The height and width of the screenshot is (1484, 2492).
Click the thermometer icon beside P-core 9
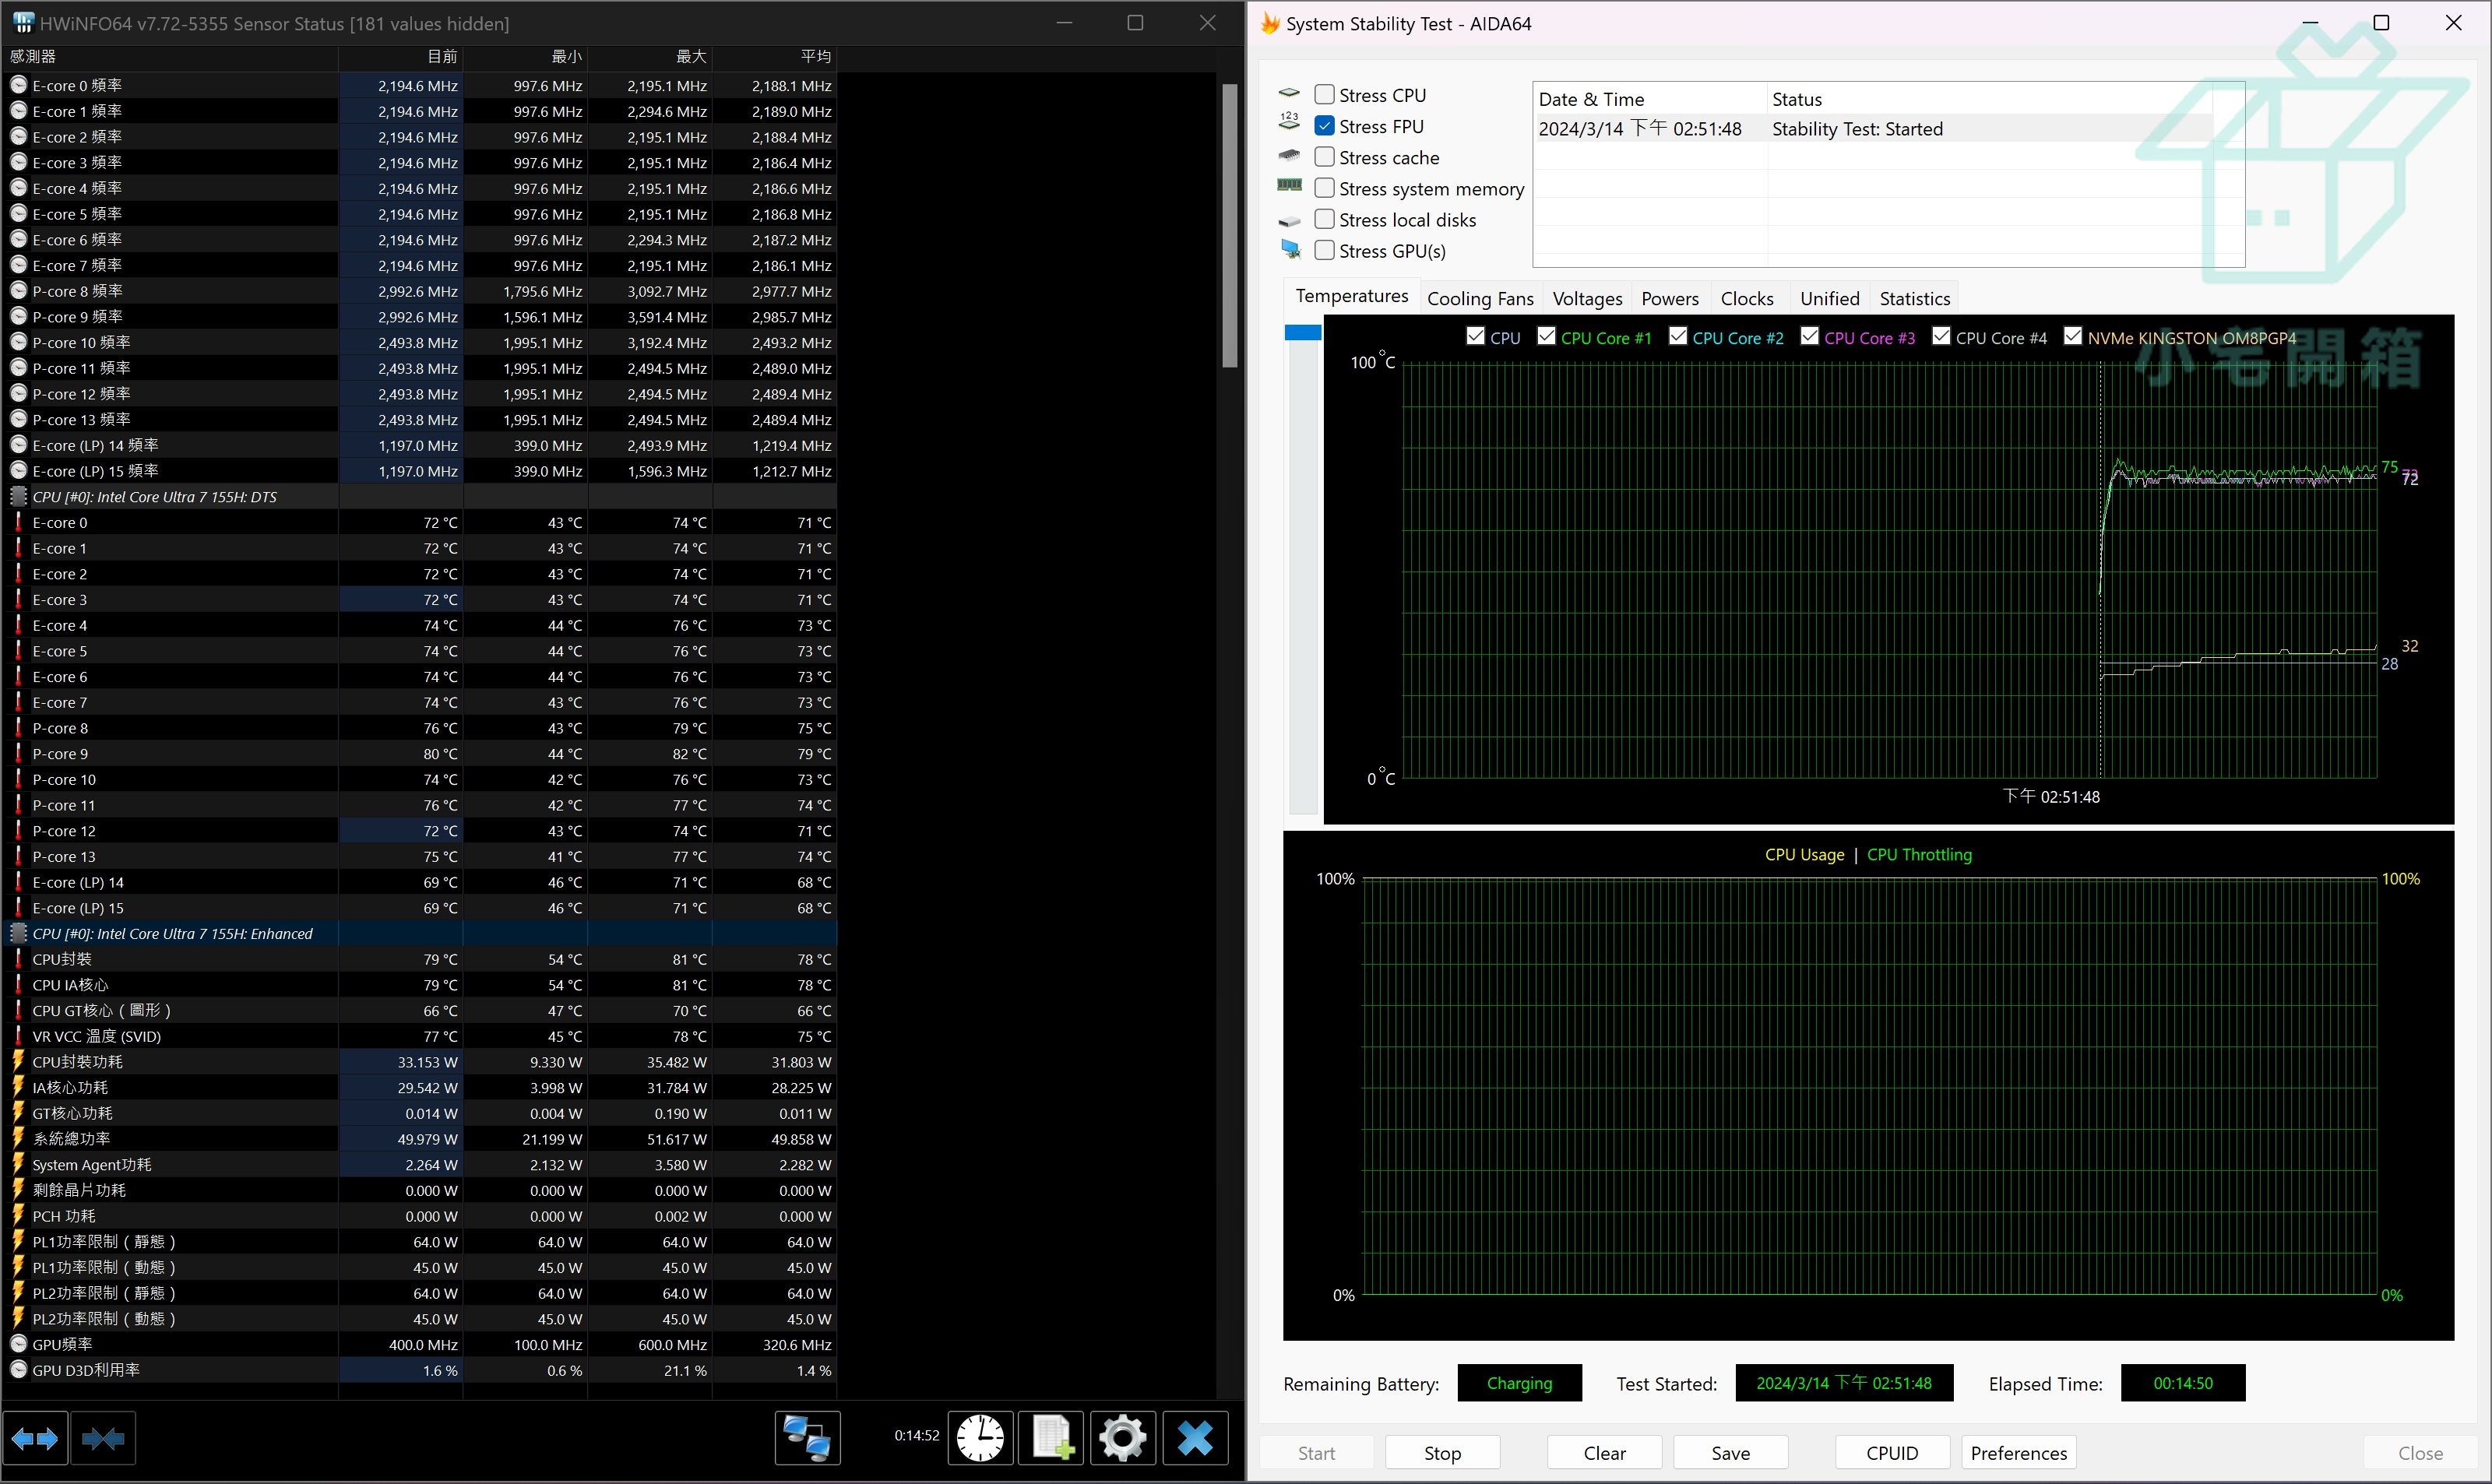click(x=18, y=753)
